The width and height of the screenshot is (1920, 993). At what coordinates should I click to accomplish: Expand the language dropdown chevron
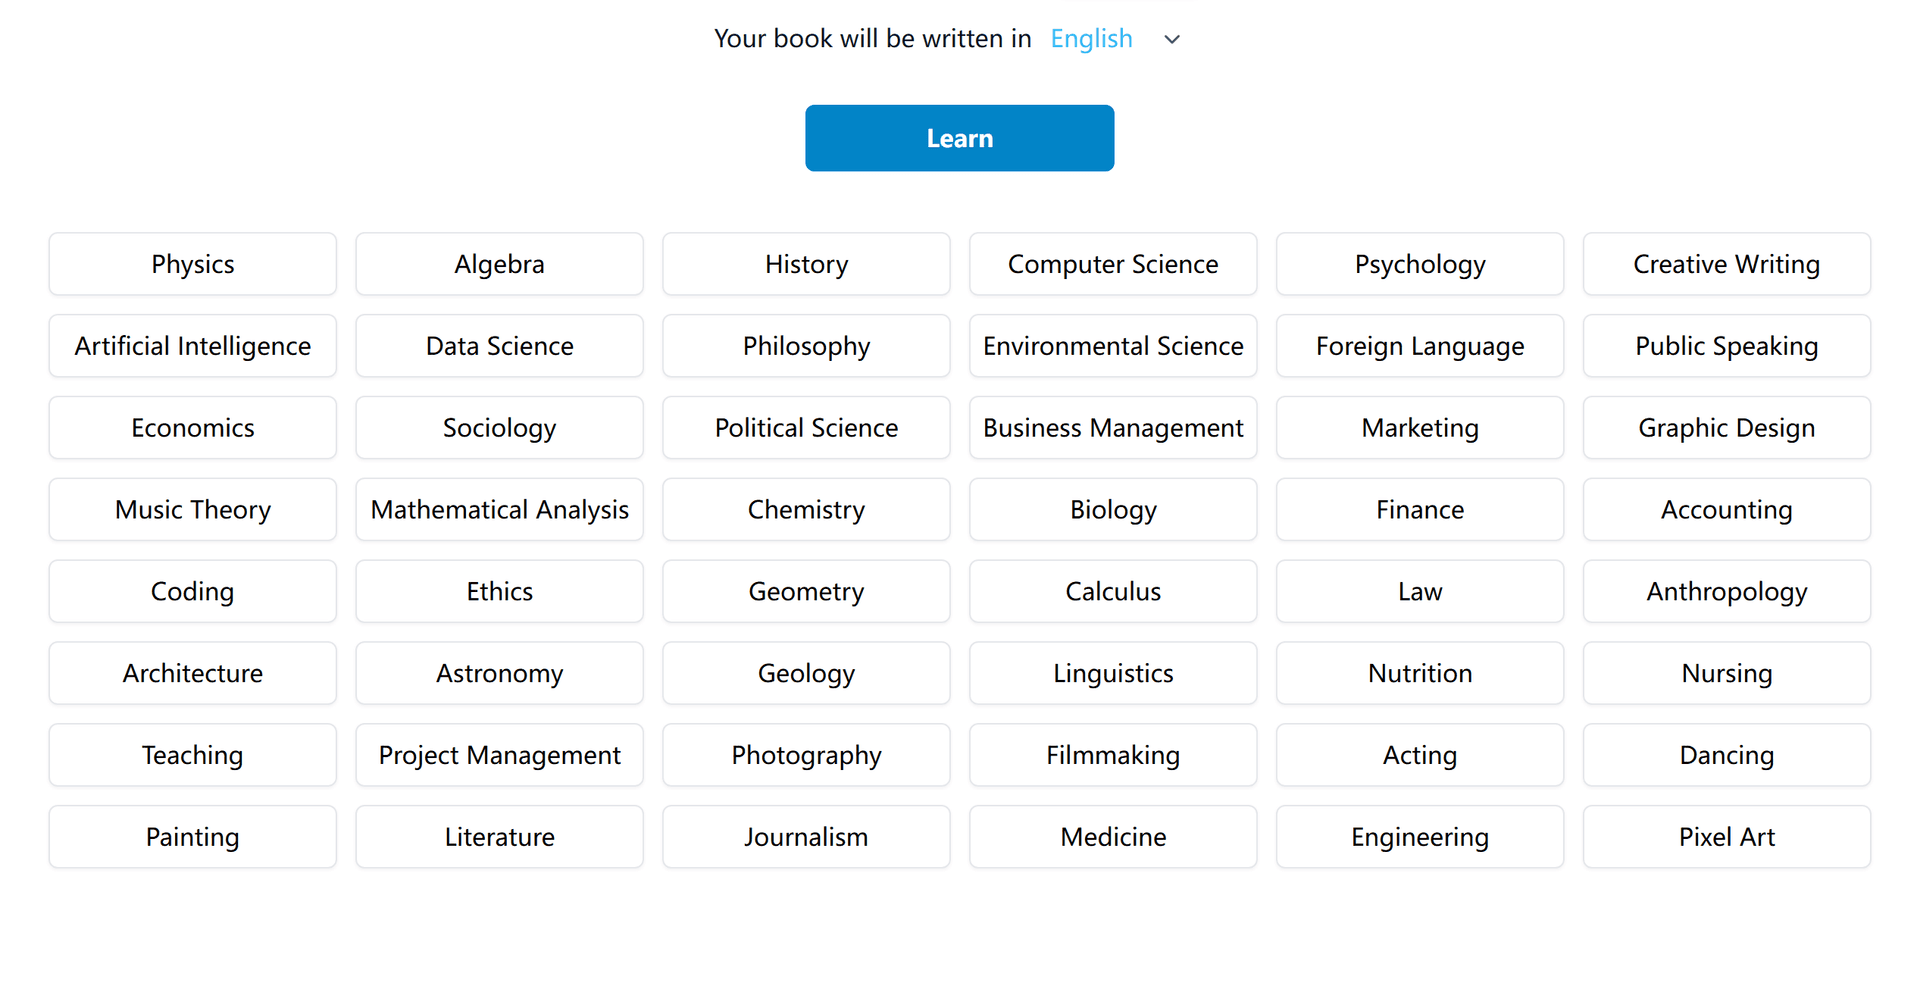click(x=1172, y=39)
